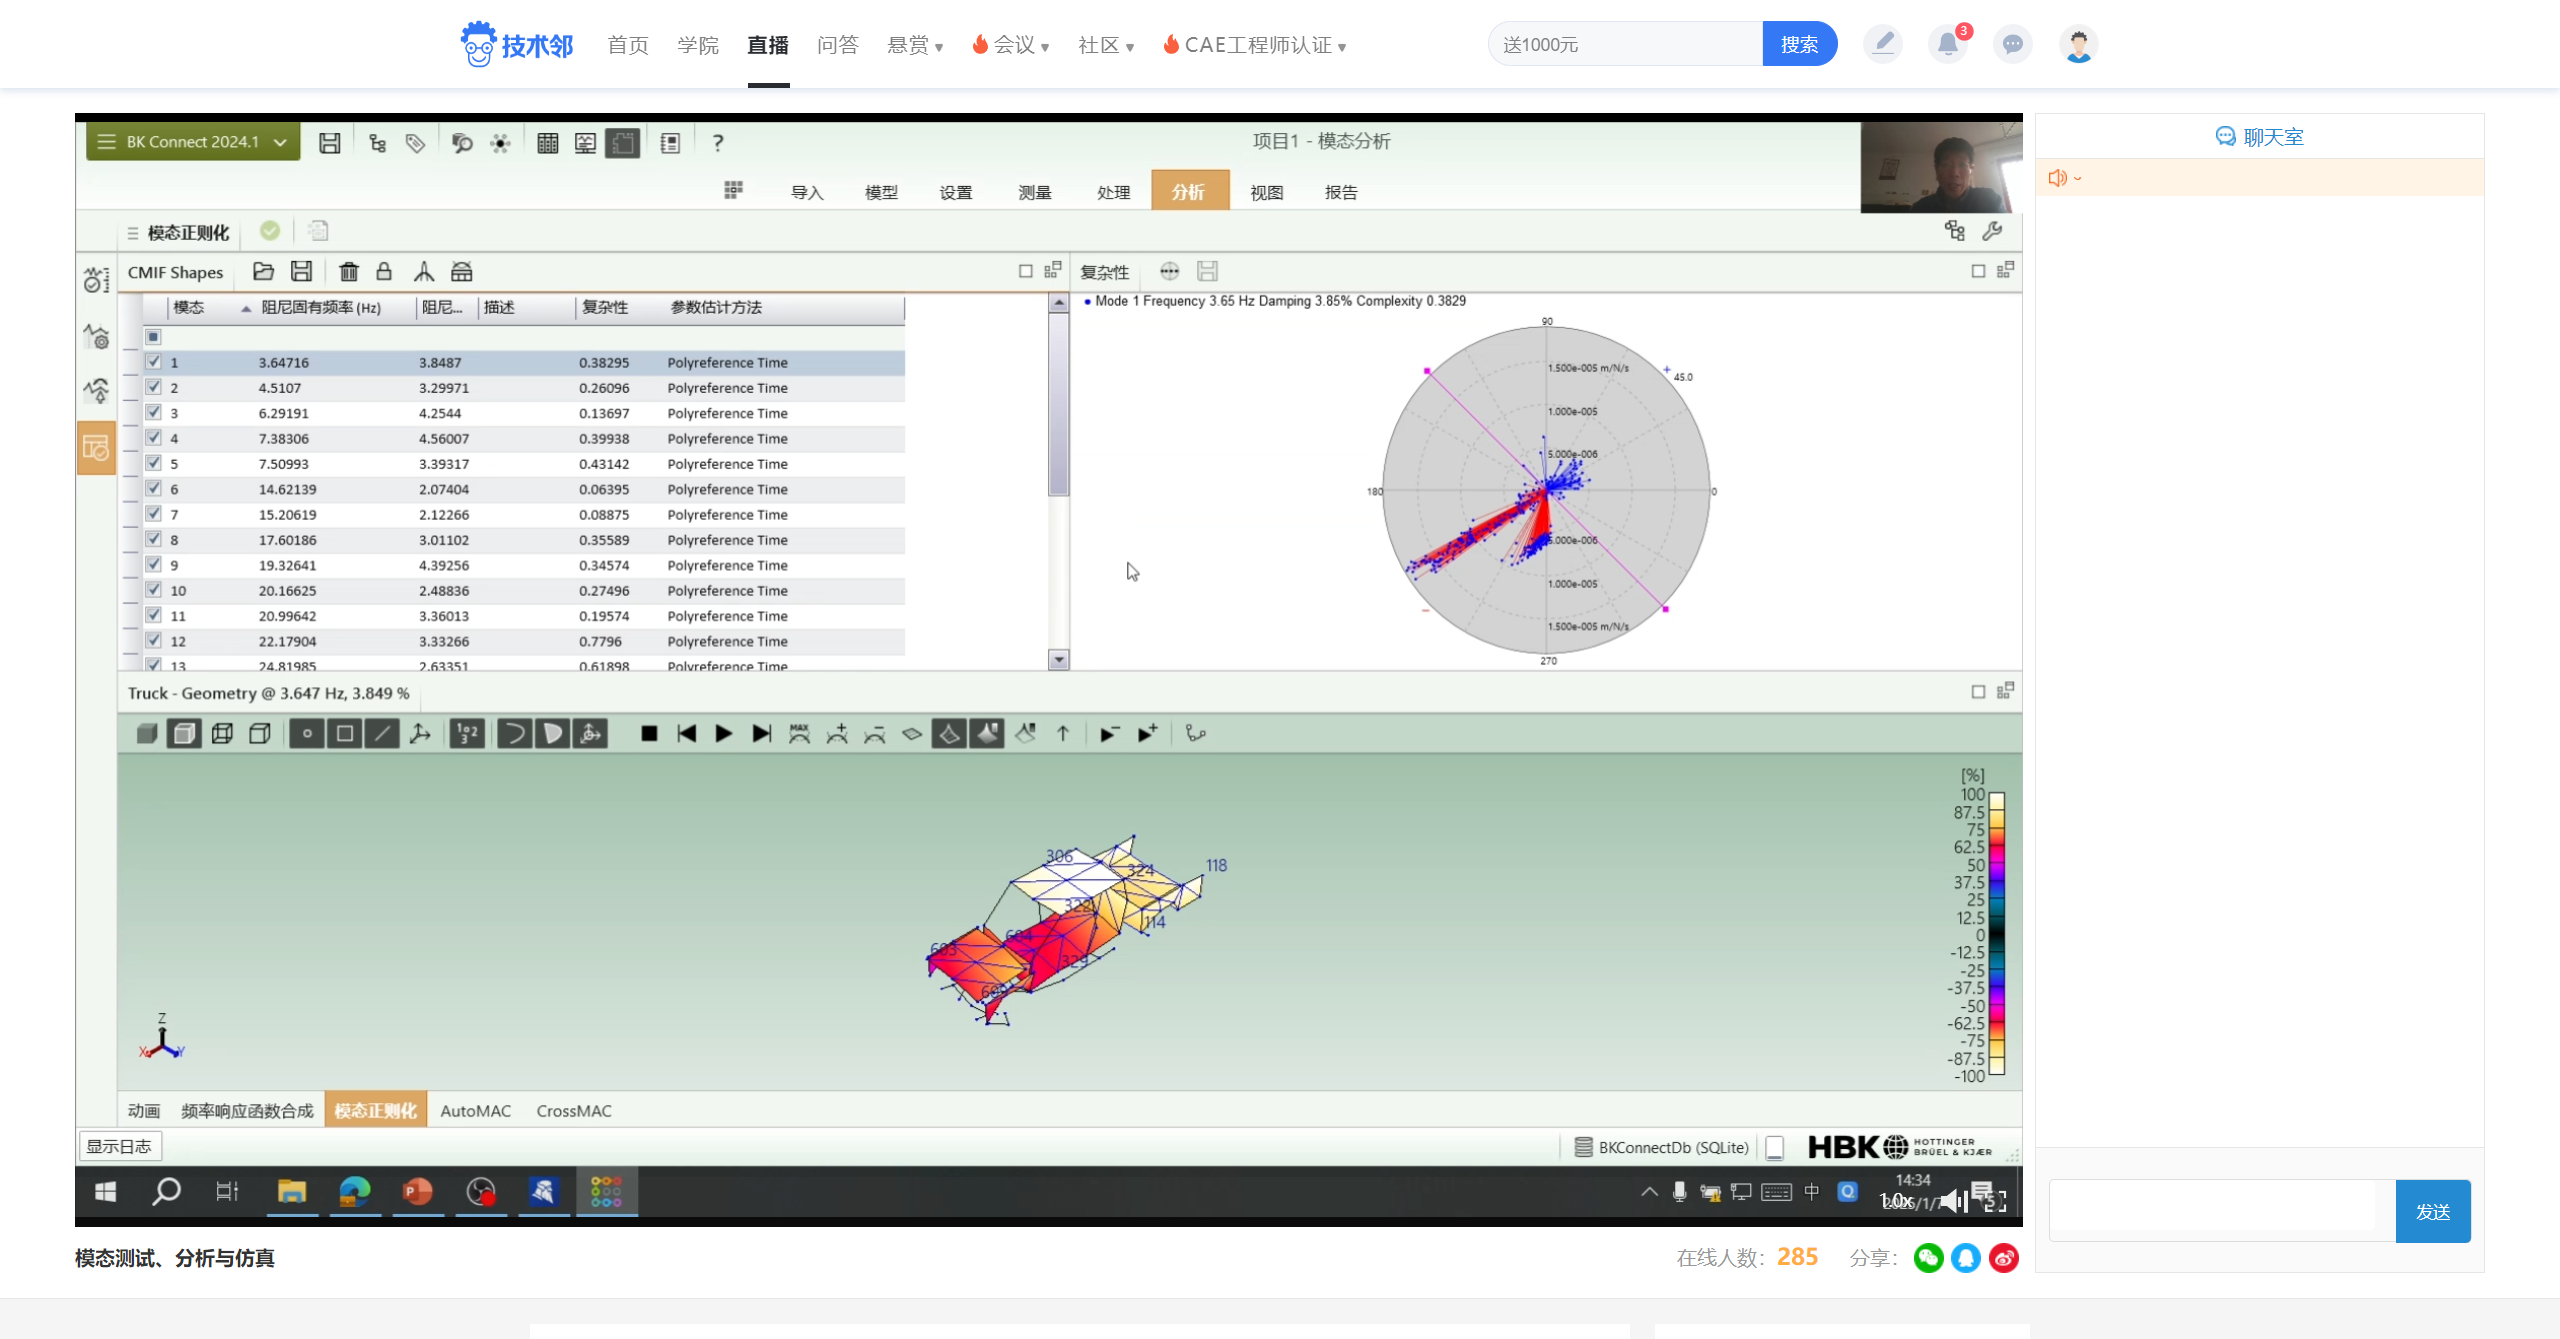Screen dimensions: 2560x1339
Task: Open BK Connect 2024.1 dropdown menu
Action: [x=193, y=142]
